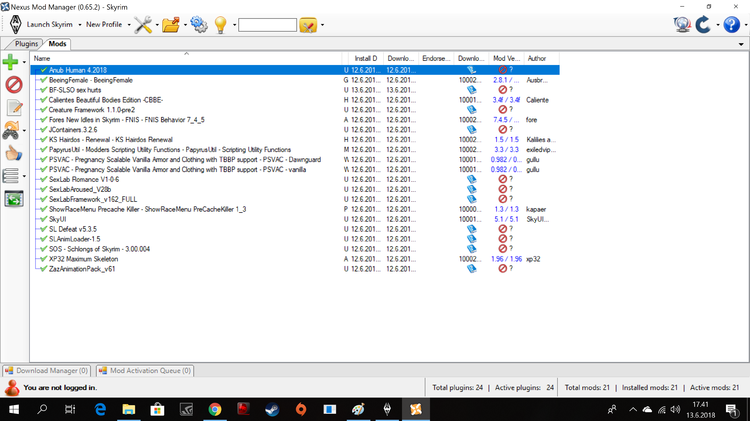Toggle the checkmark for SLAnimLoader-1.5

[x=44, y=239]
